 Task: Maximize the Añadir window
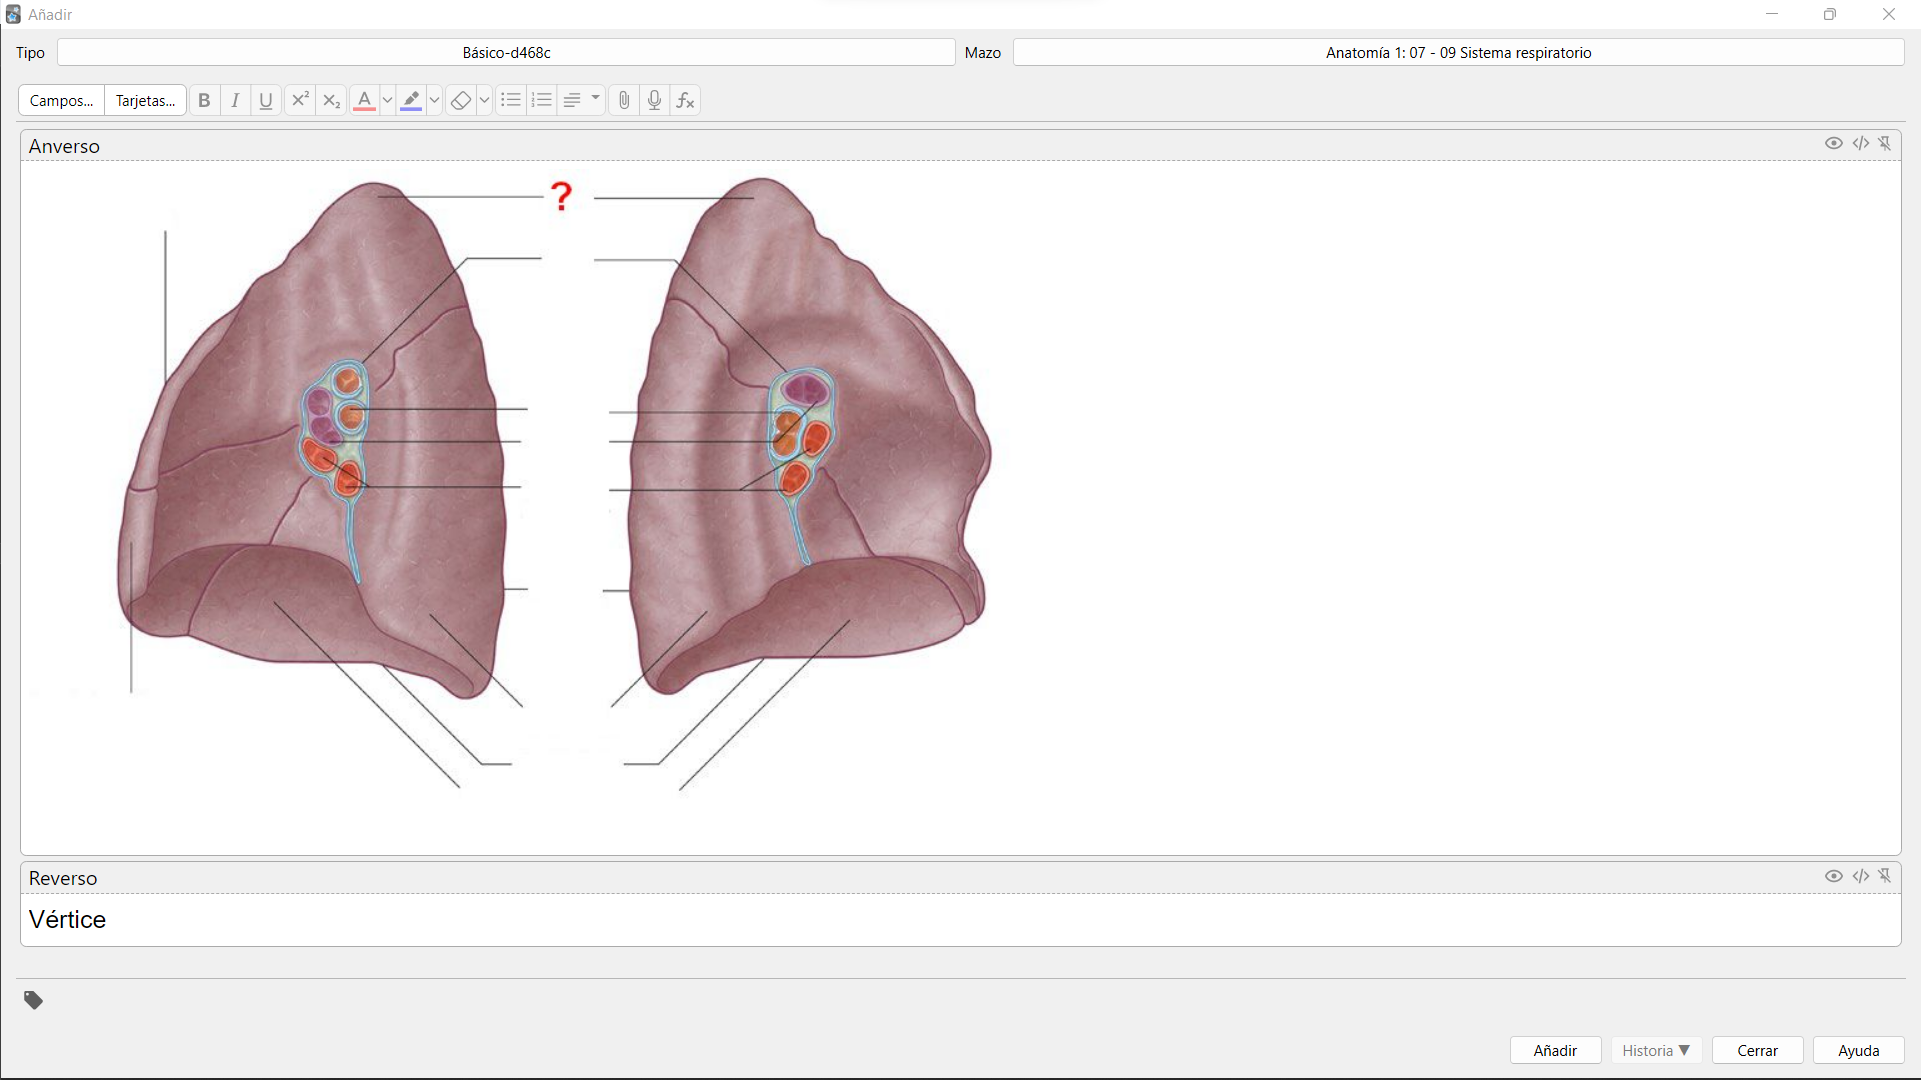pyautogui.click(x=1830, y=14)
